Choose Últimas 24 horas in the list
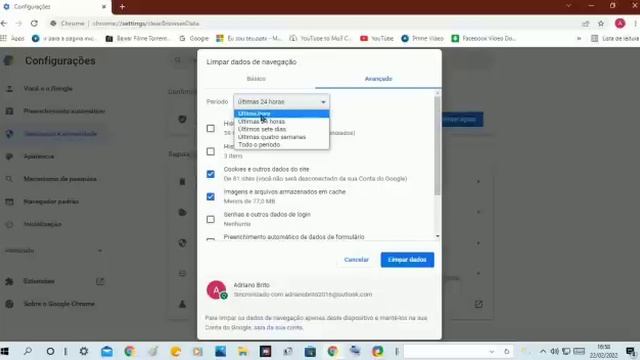640x360 pixels. pos(281,122)
